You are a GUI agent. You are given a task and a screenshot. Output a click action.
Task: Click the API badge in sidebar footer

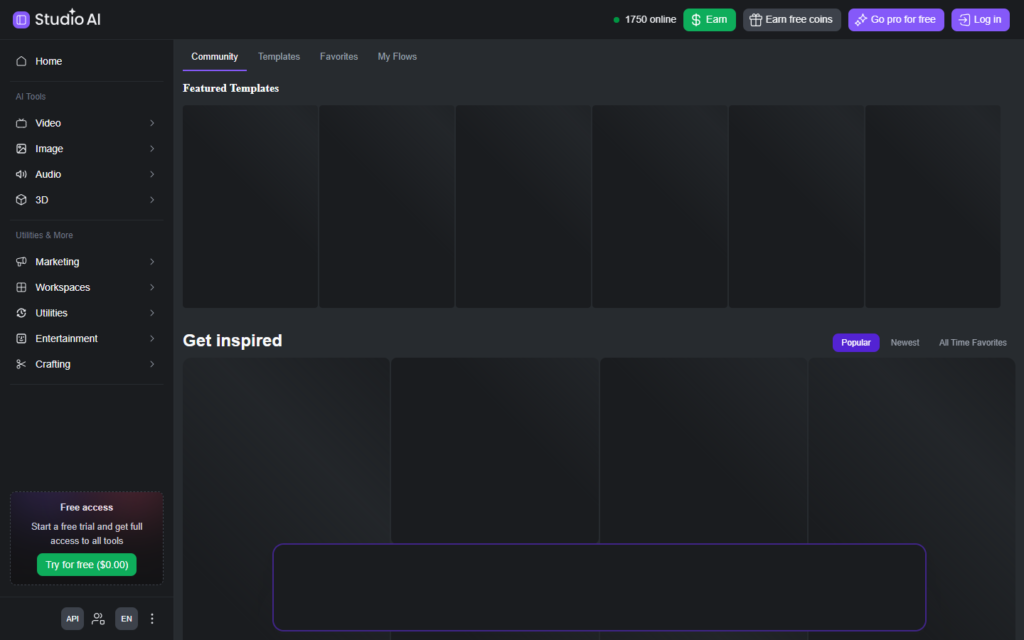tap(72, 618)
